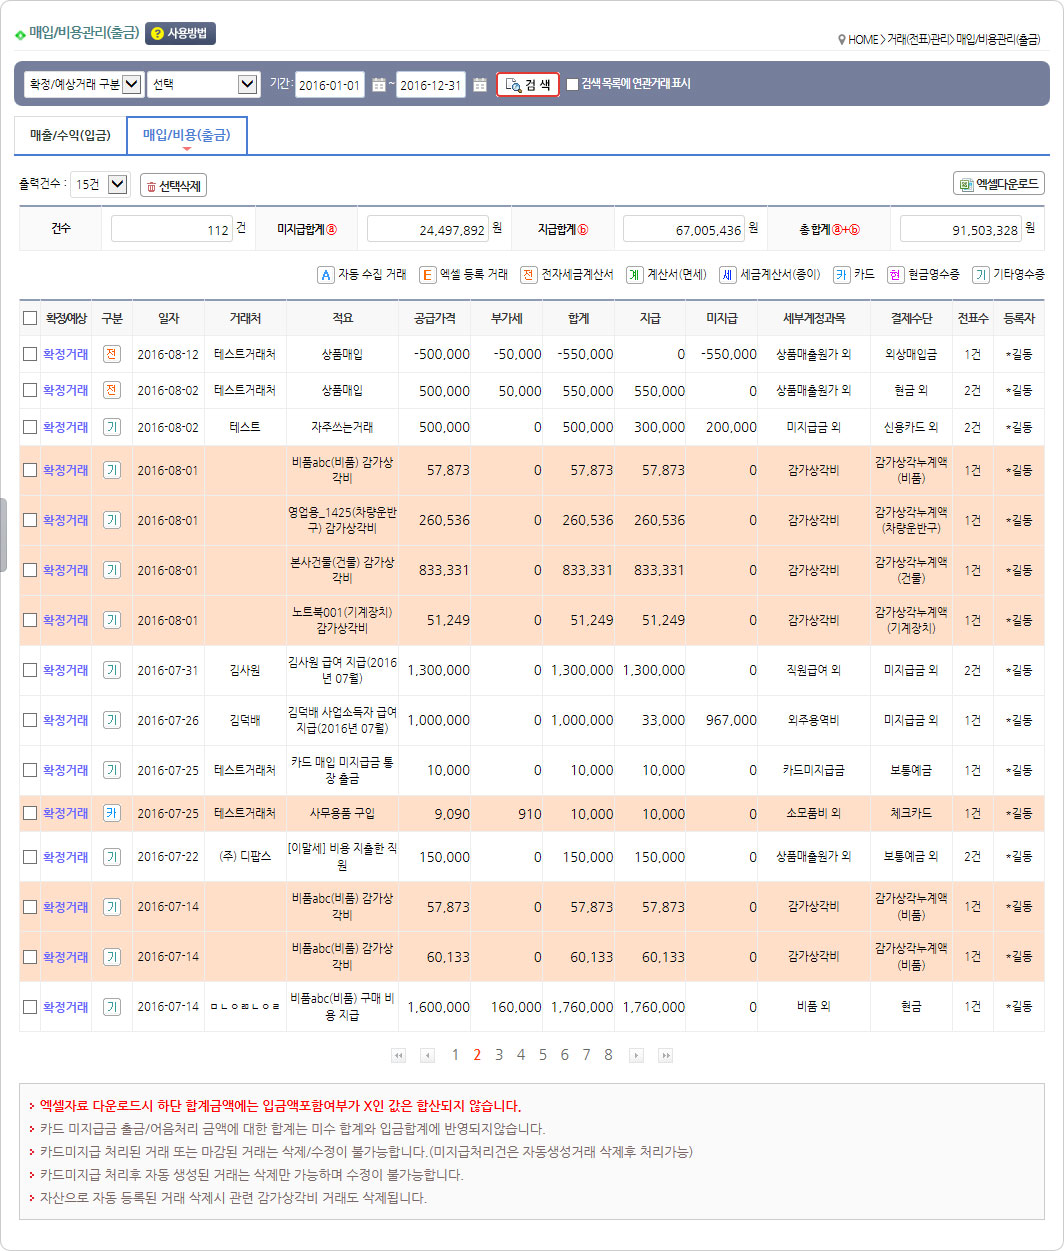Check the 김사원 급여 지급 row checkbox
The height and width of the screenshot is (1251, 1064).
point(30,670)
